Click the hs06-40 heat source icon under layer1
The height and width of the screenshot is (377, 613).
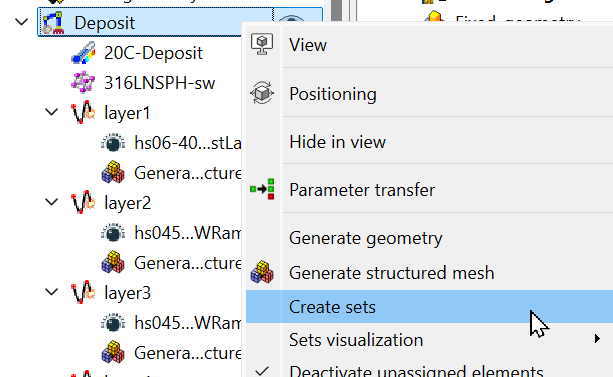point(113,143)
